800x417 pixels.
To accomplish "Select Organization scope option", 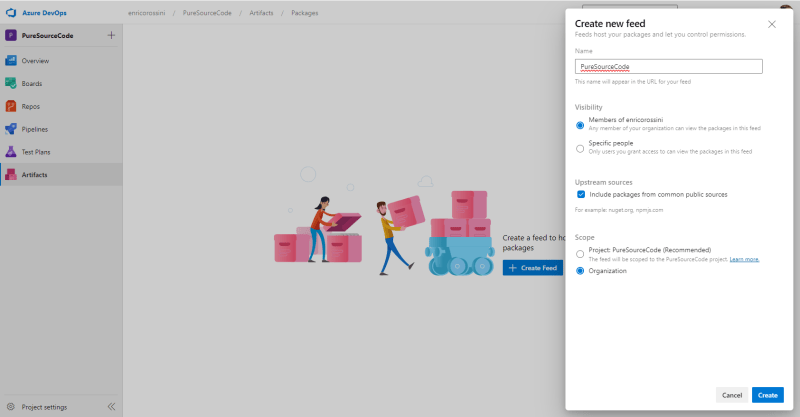I will click(580, 271).
